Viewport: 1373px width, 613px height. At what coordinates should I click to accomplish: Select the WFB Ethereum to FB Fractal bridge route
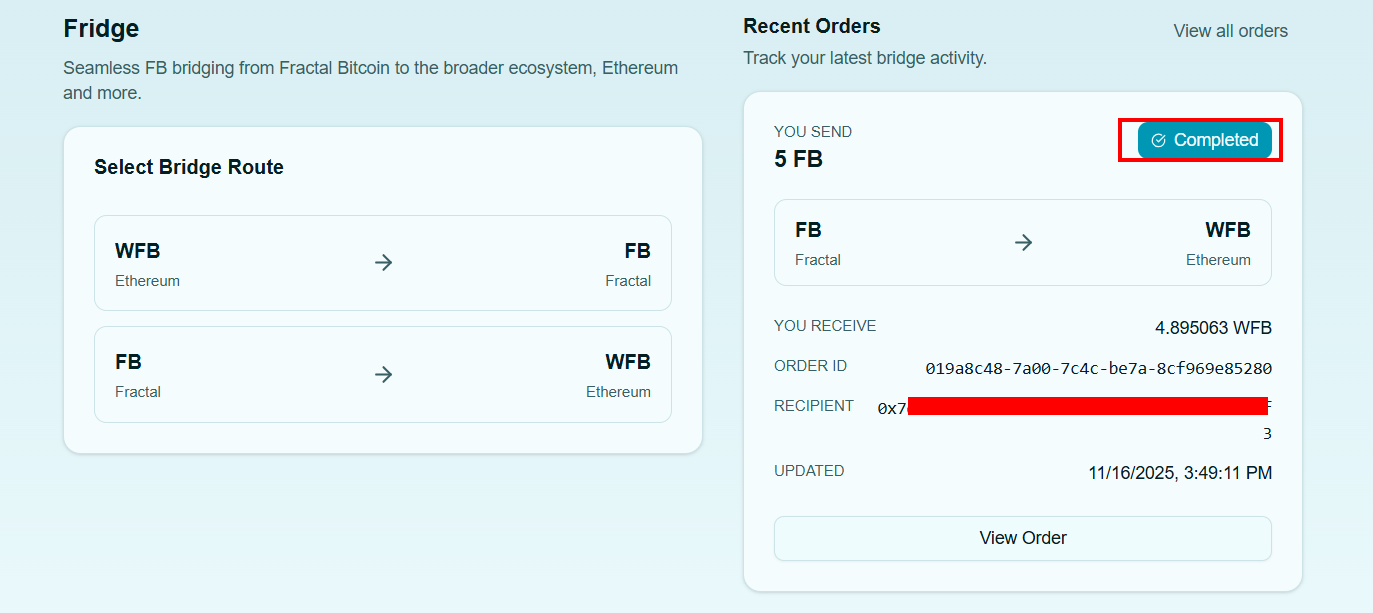pos(383,263)
